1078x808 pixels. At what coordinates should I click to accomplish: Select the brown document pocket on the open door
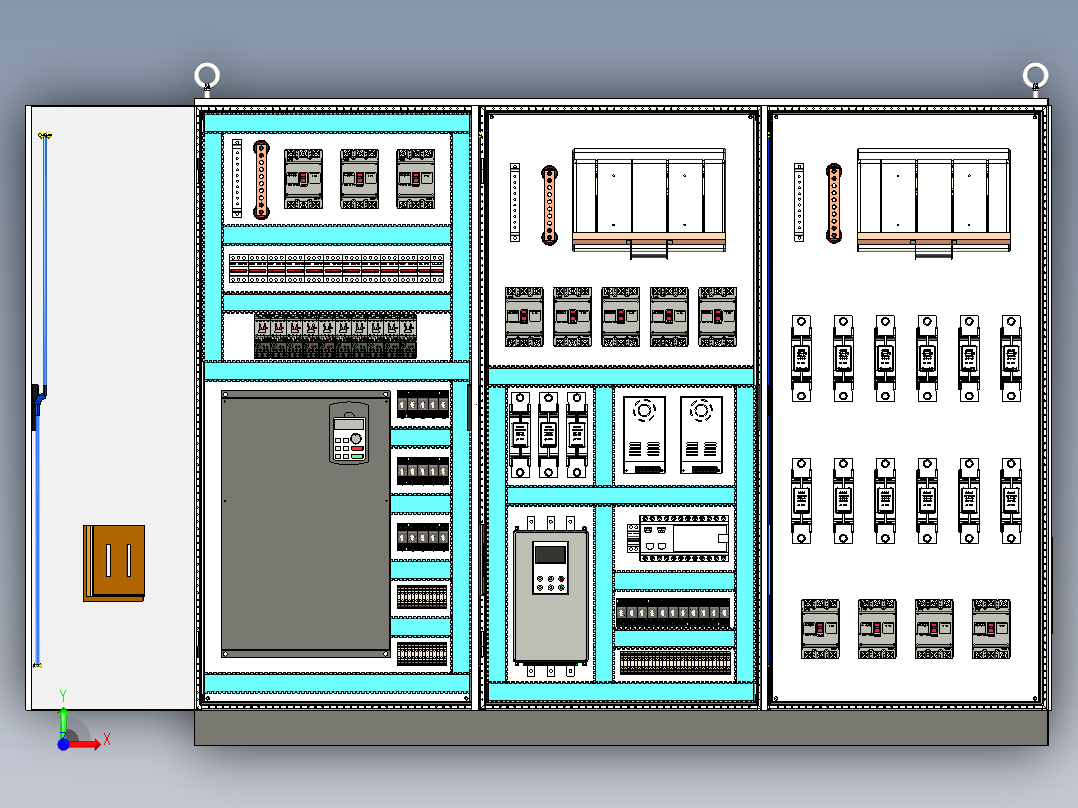pos(114,563)
